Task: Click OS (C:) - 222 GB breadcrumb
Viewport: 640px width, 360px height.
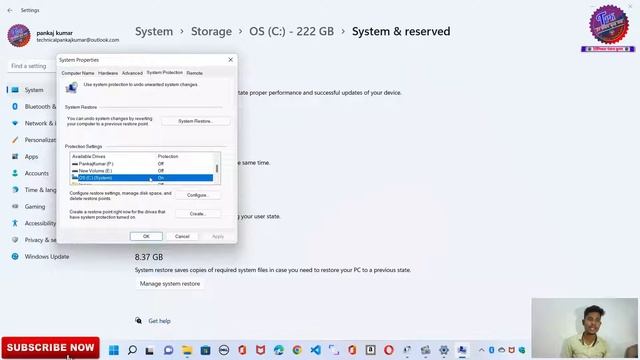Action: pyautogui.click(x=291, y=31)
